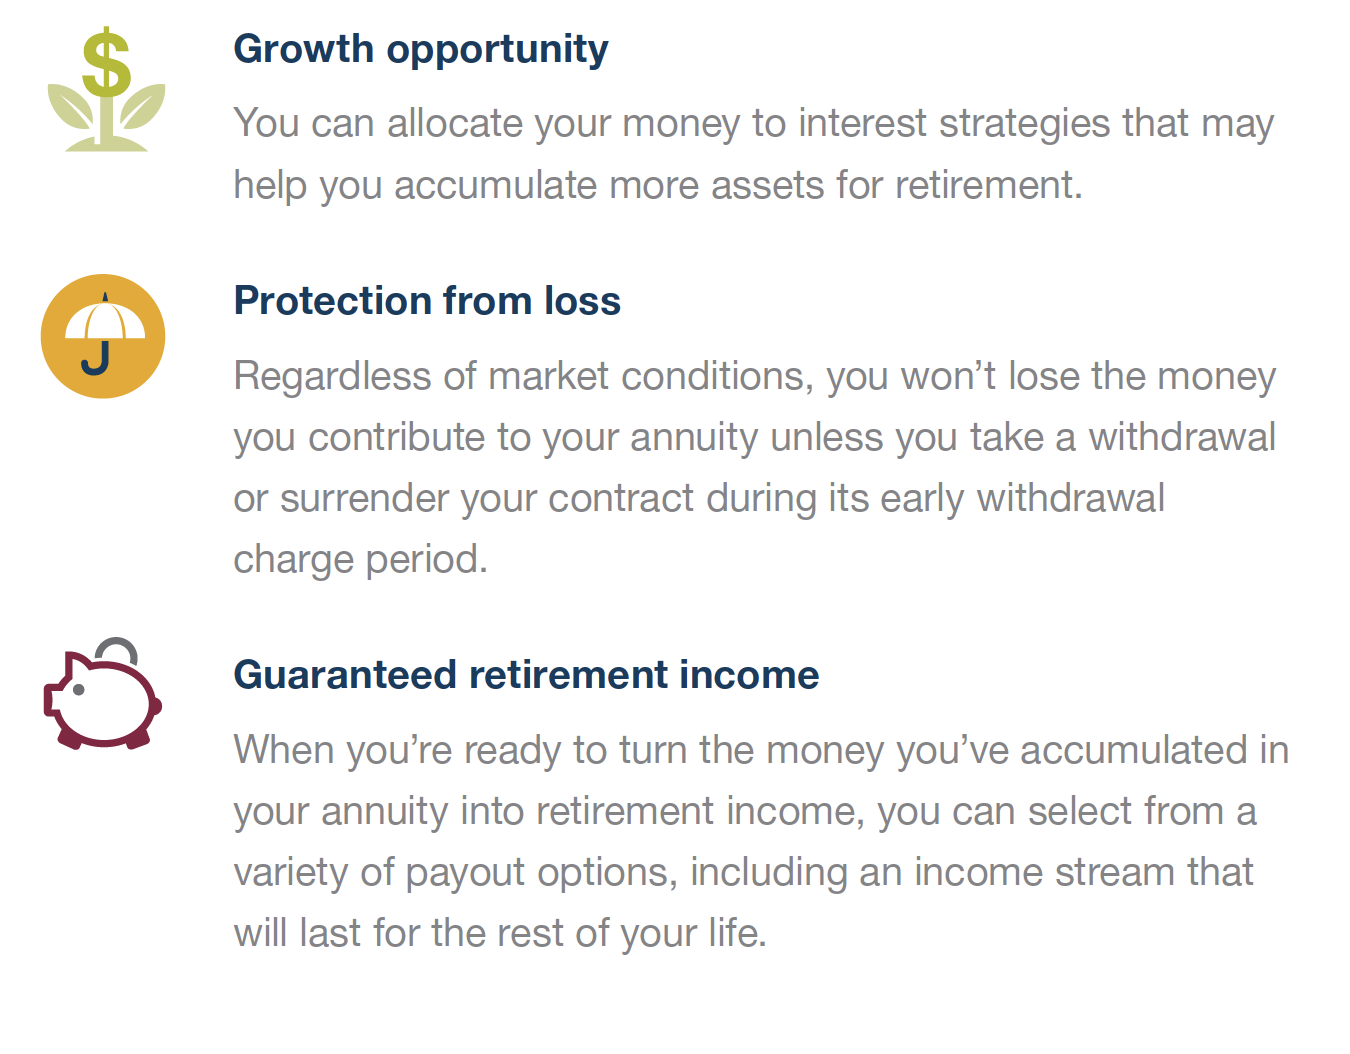Click 'will last for the rest of your life'
Screen dimensions: 1350x1054
[500, 933]
